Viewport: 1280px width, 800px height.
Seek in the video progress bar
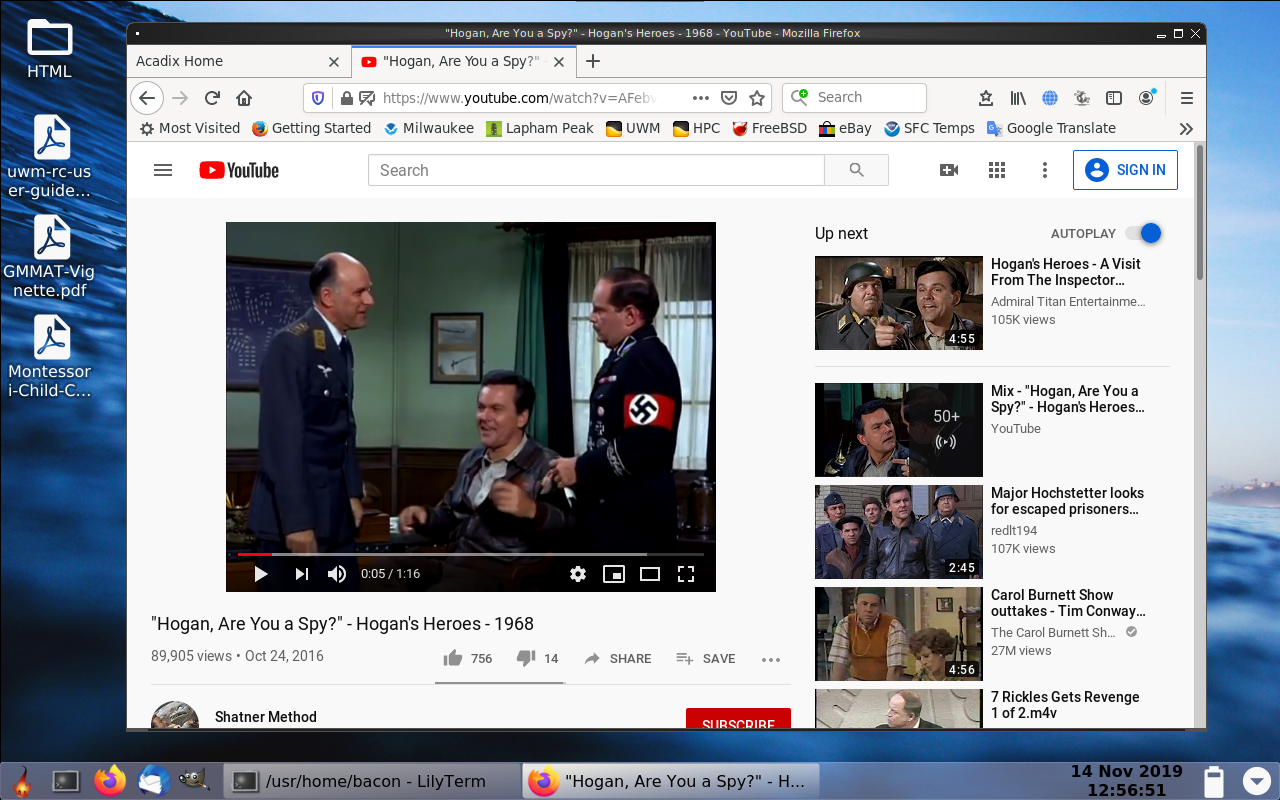(x=471, y=554)
